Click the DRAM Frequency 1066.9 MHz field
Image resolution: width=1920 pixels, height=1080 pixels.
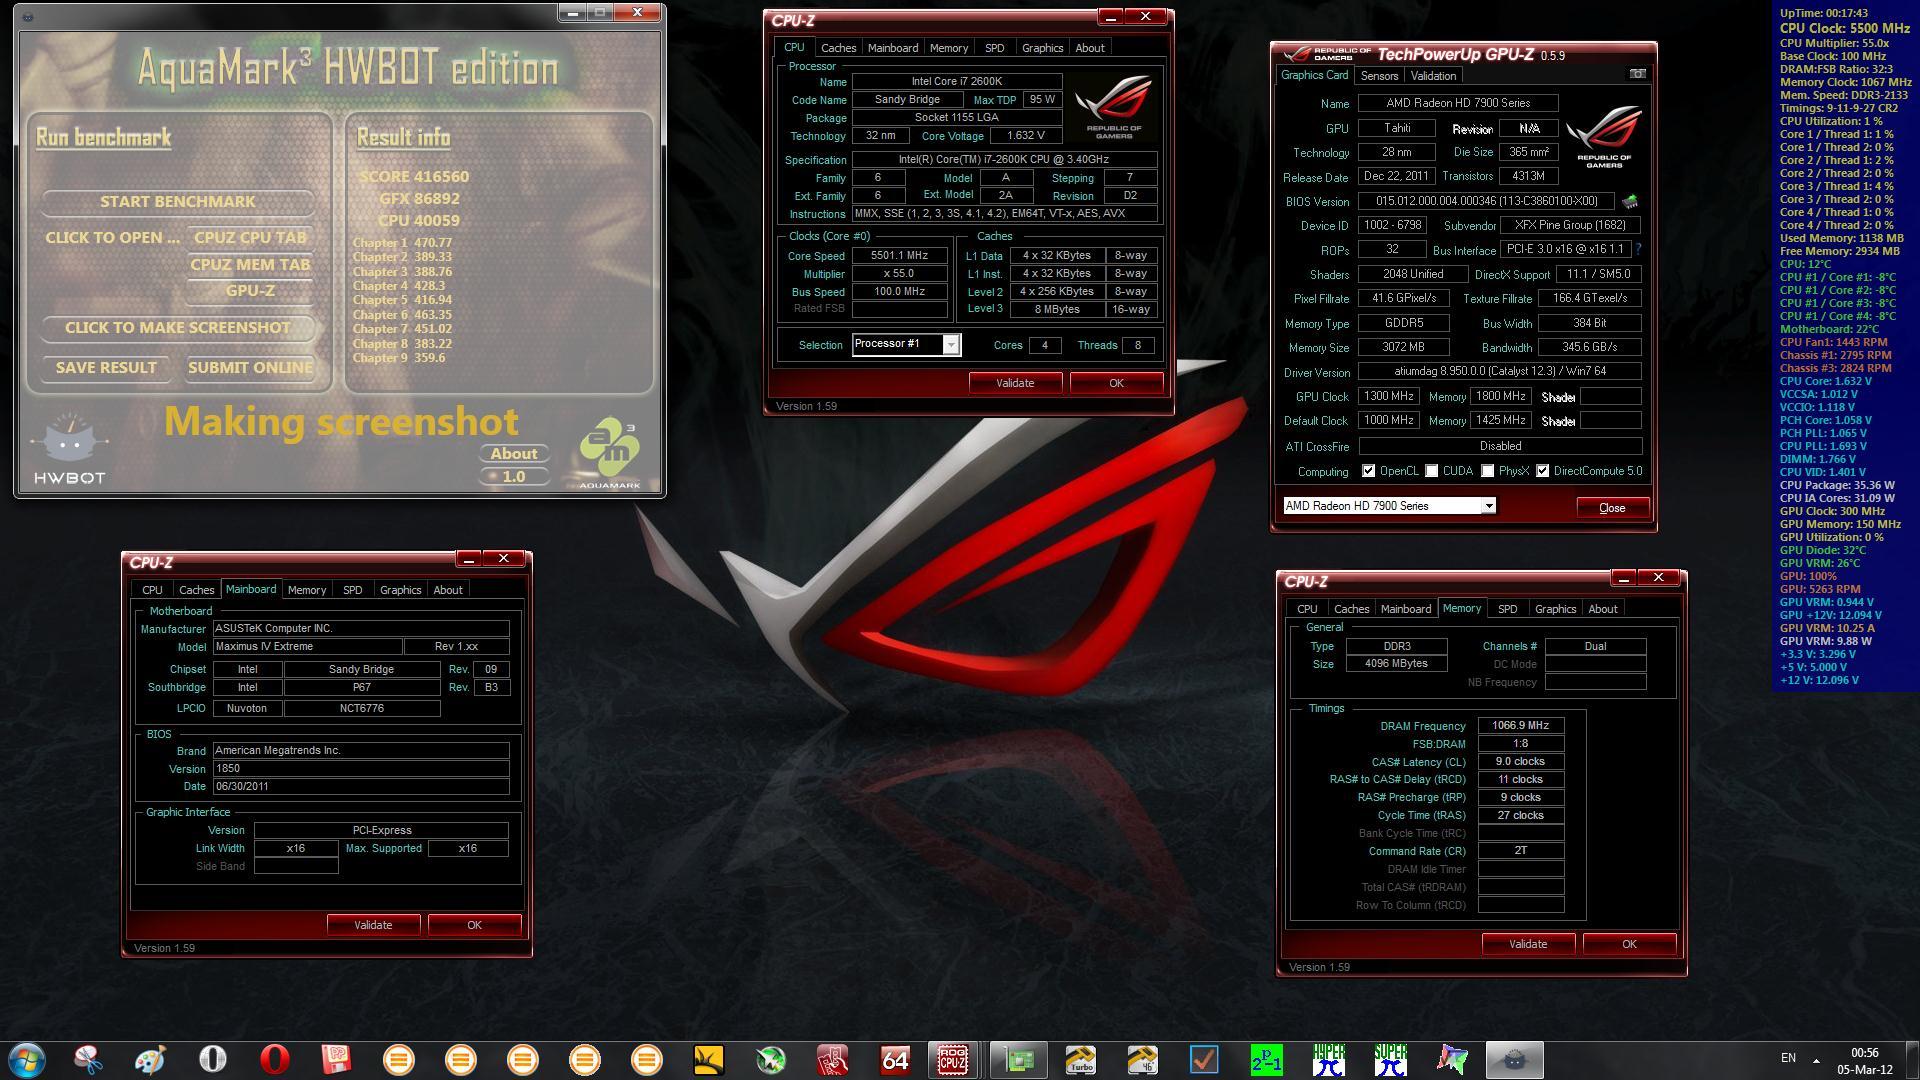click(1520, 726)
